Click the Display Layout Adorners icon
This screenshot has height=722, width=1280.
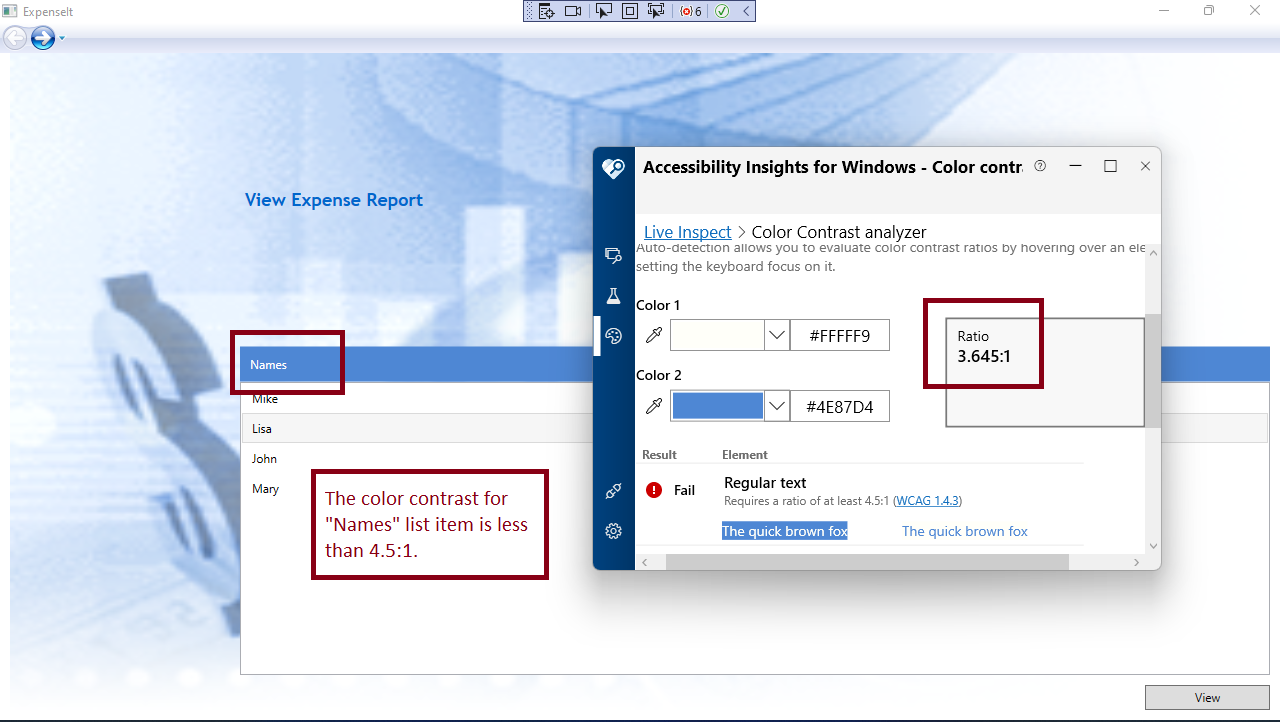[x=628, y=11]
